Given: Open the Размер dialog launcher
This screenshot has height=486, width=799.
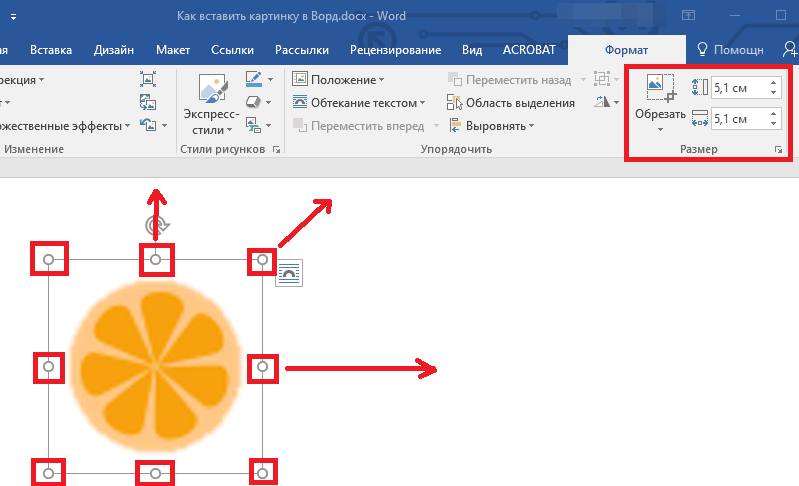Looking at the screenshot, I should click(x=777, y=150).
